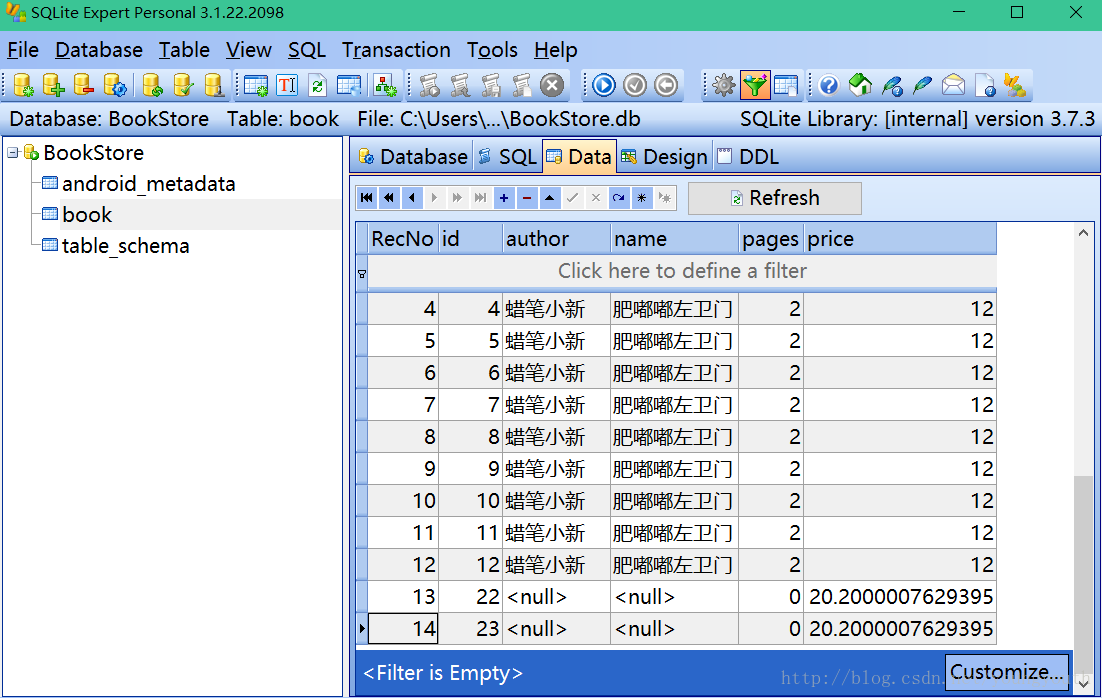The width and height of the screenshot is (1102, 698).
Task: Click 'Click here to define a filter' row
Action: tap(682, 271)
